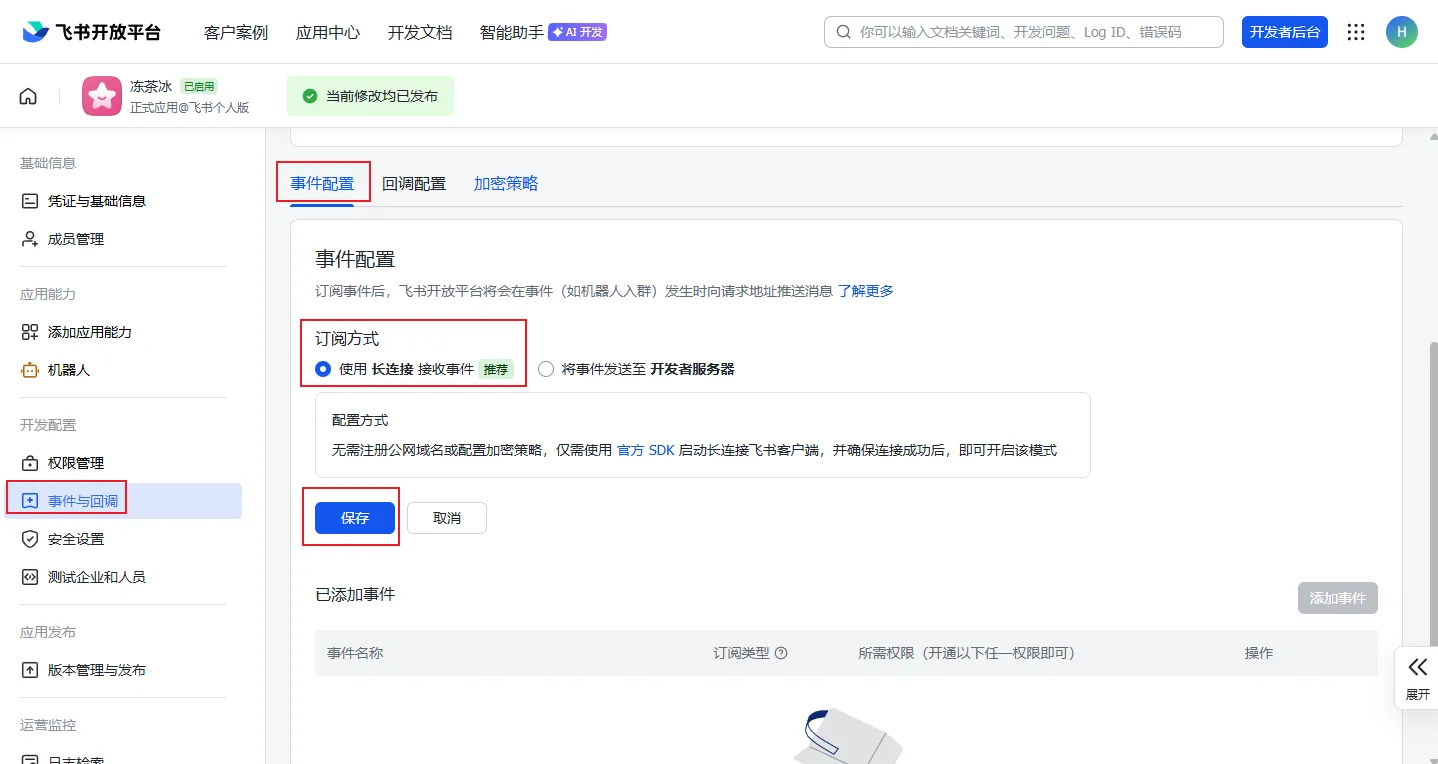Viewport: 1438px width, 764px height.
Task: Click help icon next to 订阅类型
Action: pos(782,653)
